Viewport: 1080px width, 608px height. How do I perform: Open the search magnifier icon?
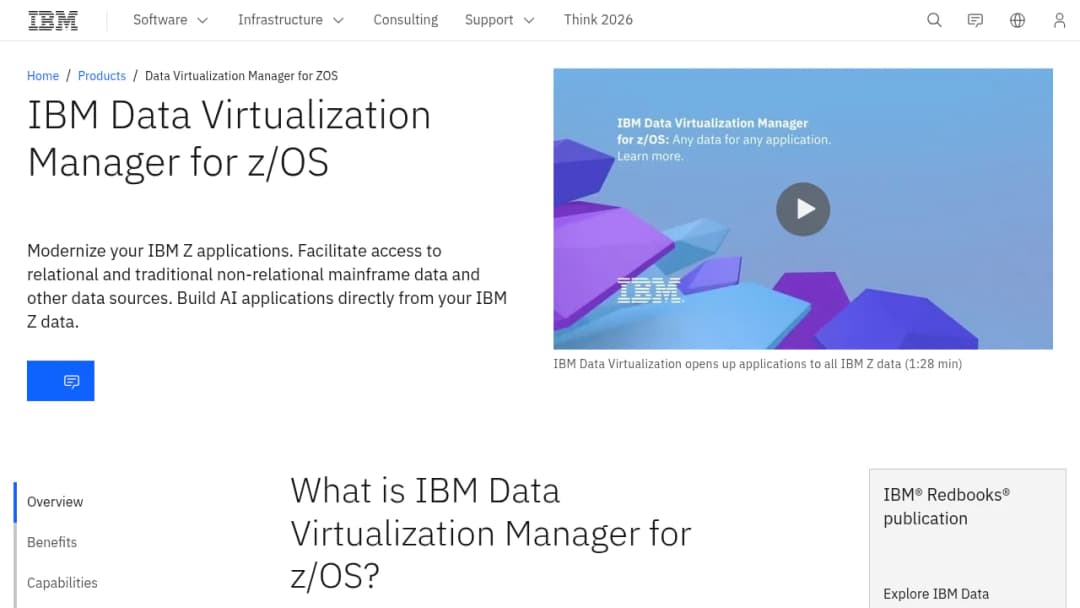(x=934, y=20)
